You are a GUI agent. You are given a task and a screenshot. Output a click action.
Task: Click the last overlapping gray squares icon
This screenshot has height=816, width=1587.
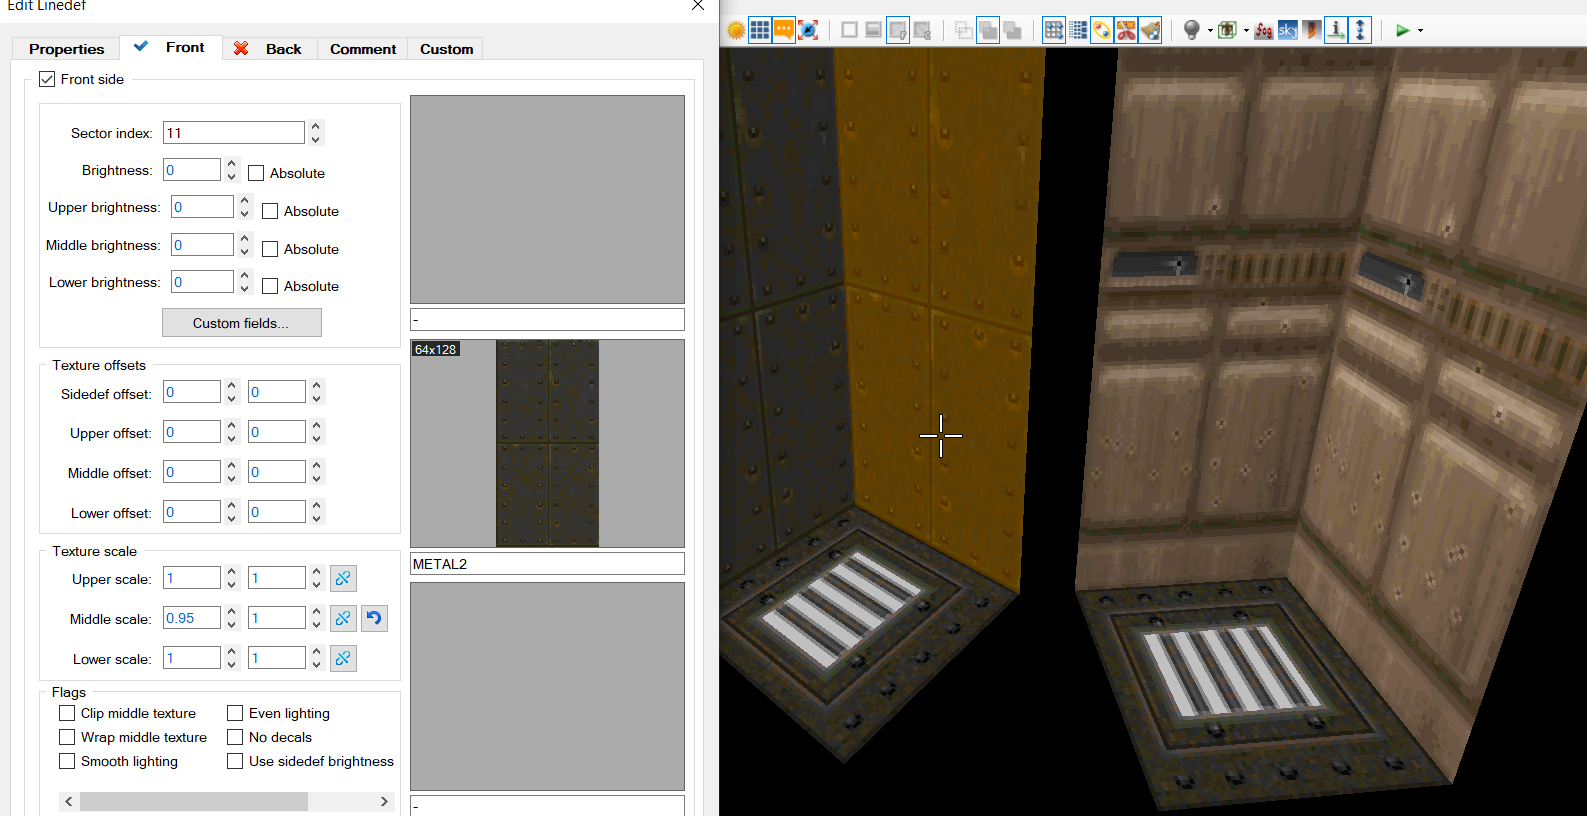point(1012,30)
